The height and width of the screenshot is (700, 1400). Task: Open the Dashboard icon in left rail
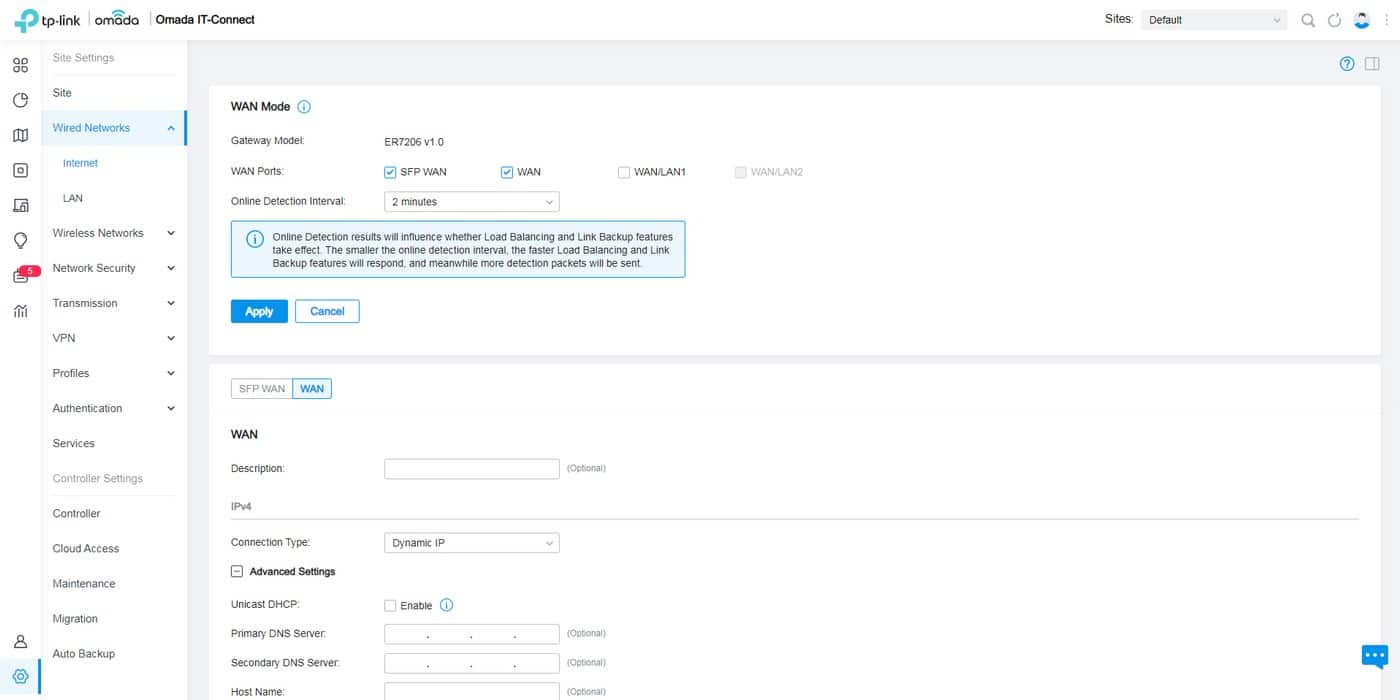[20, 66]
